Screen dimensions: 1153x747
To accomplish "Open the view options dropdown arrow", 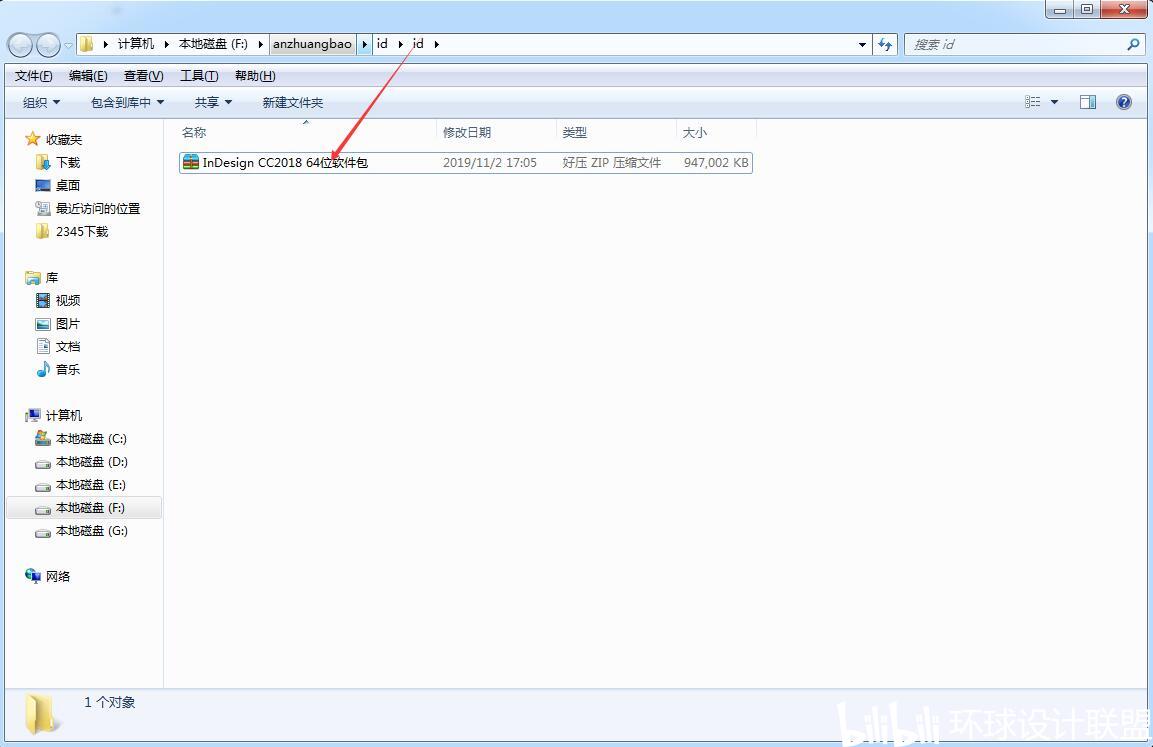I will click(1054, 102).
